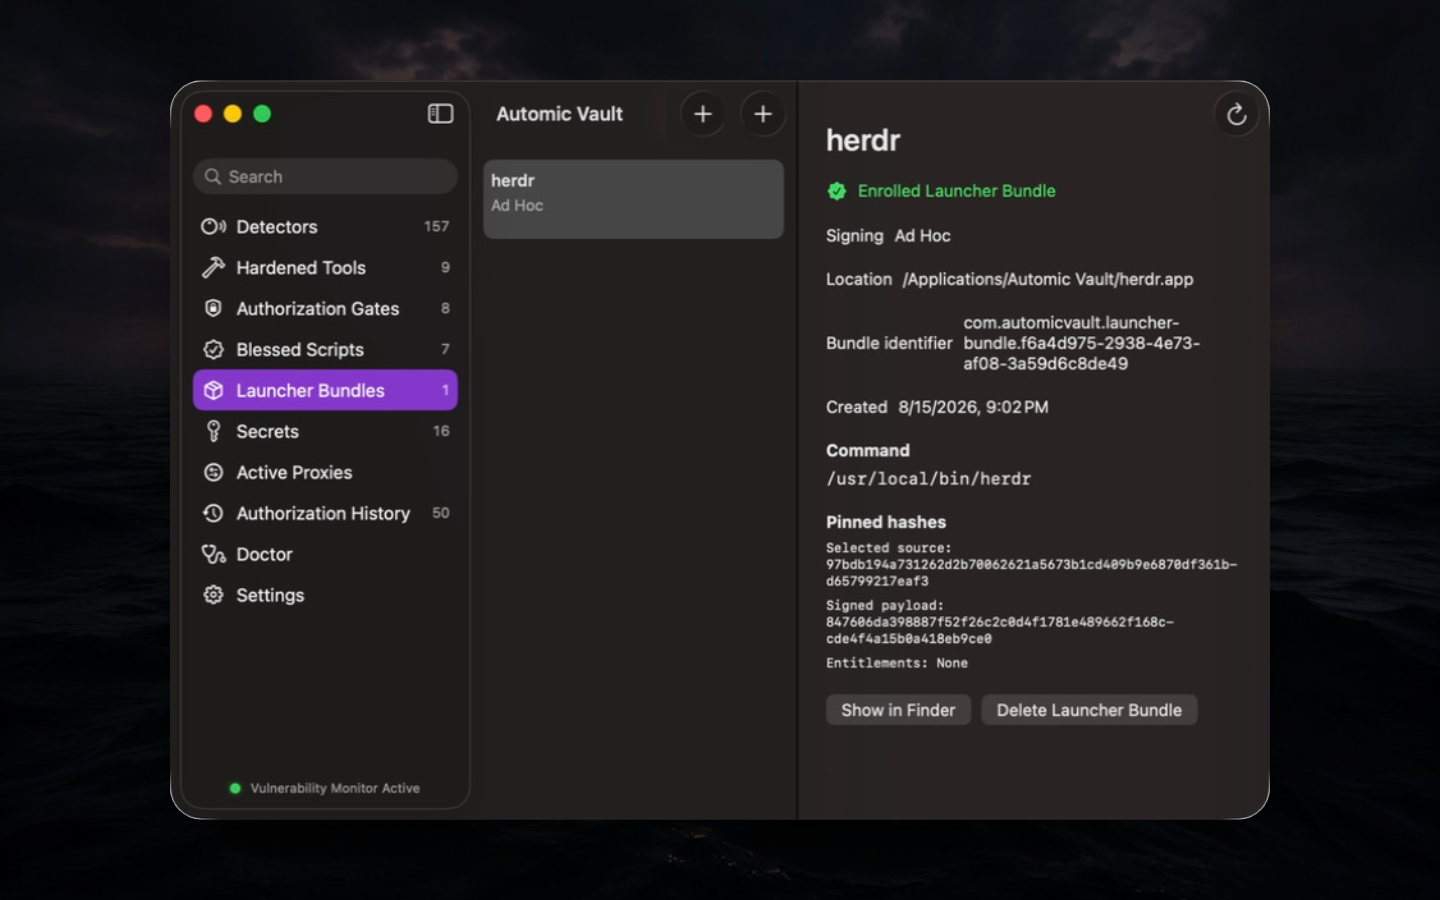Click the Signing Ad Hoc value
Screen dimensions: 1440x900
922,236
